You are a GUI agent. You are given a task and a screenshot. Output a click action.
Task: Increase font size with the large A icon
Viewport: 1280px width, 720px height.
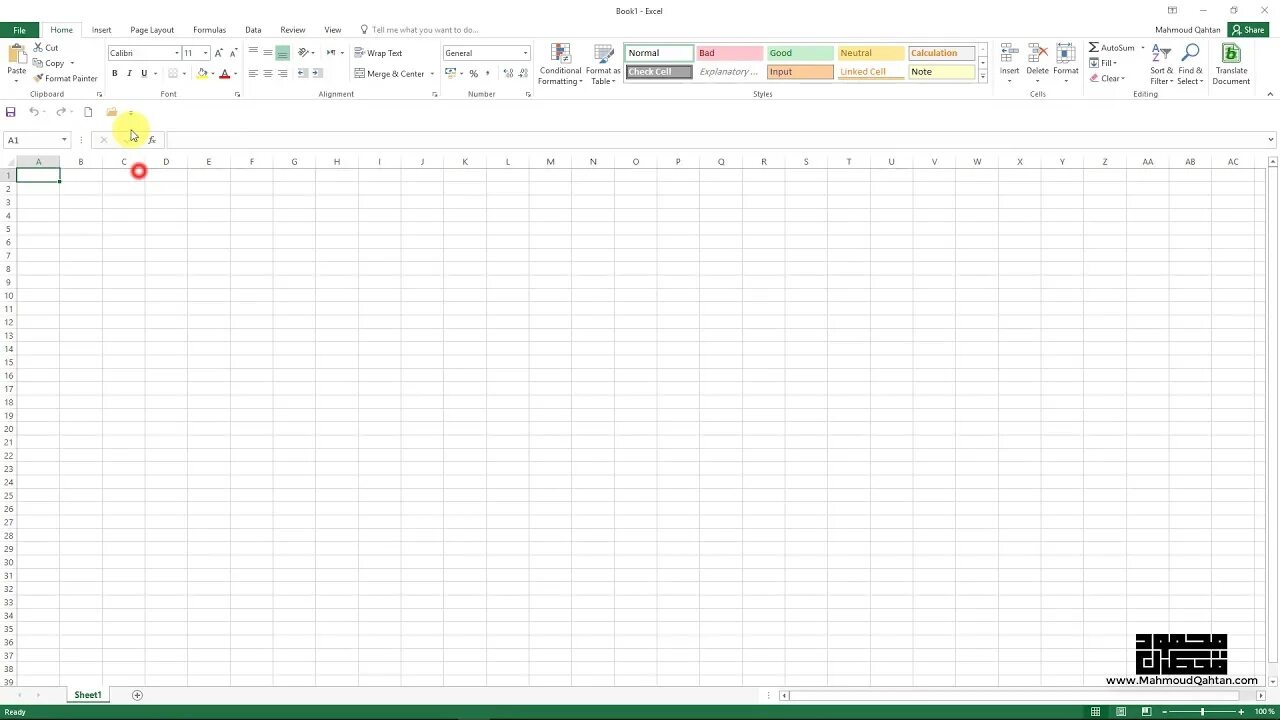tap(218, 53)
